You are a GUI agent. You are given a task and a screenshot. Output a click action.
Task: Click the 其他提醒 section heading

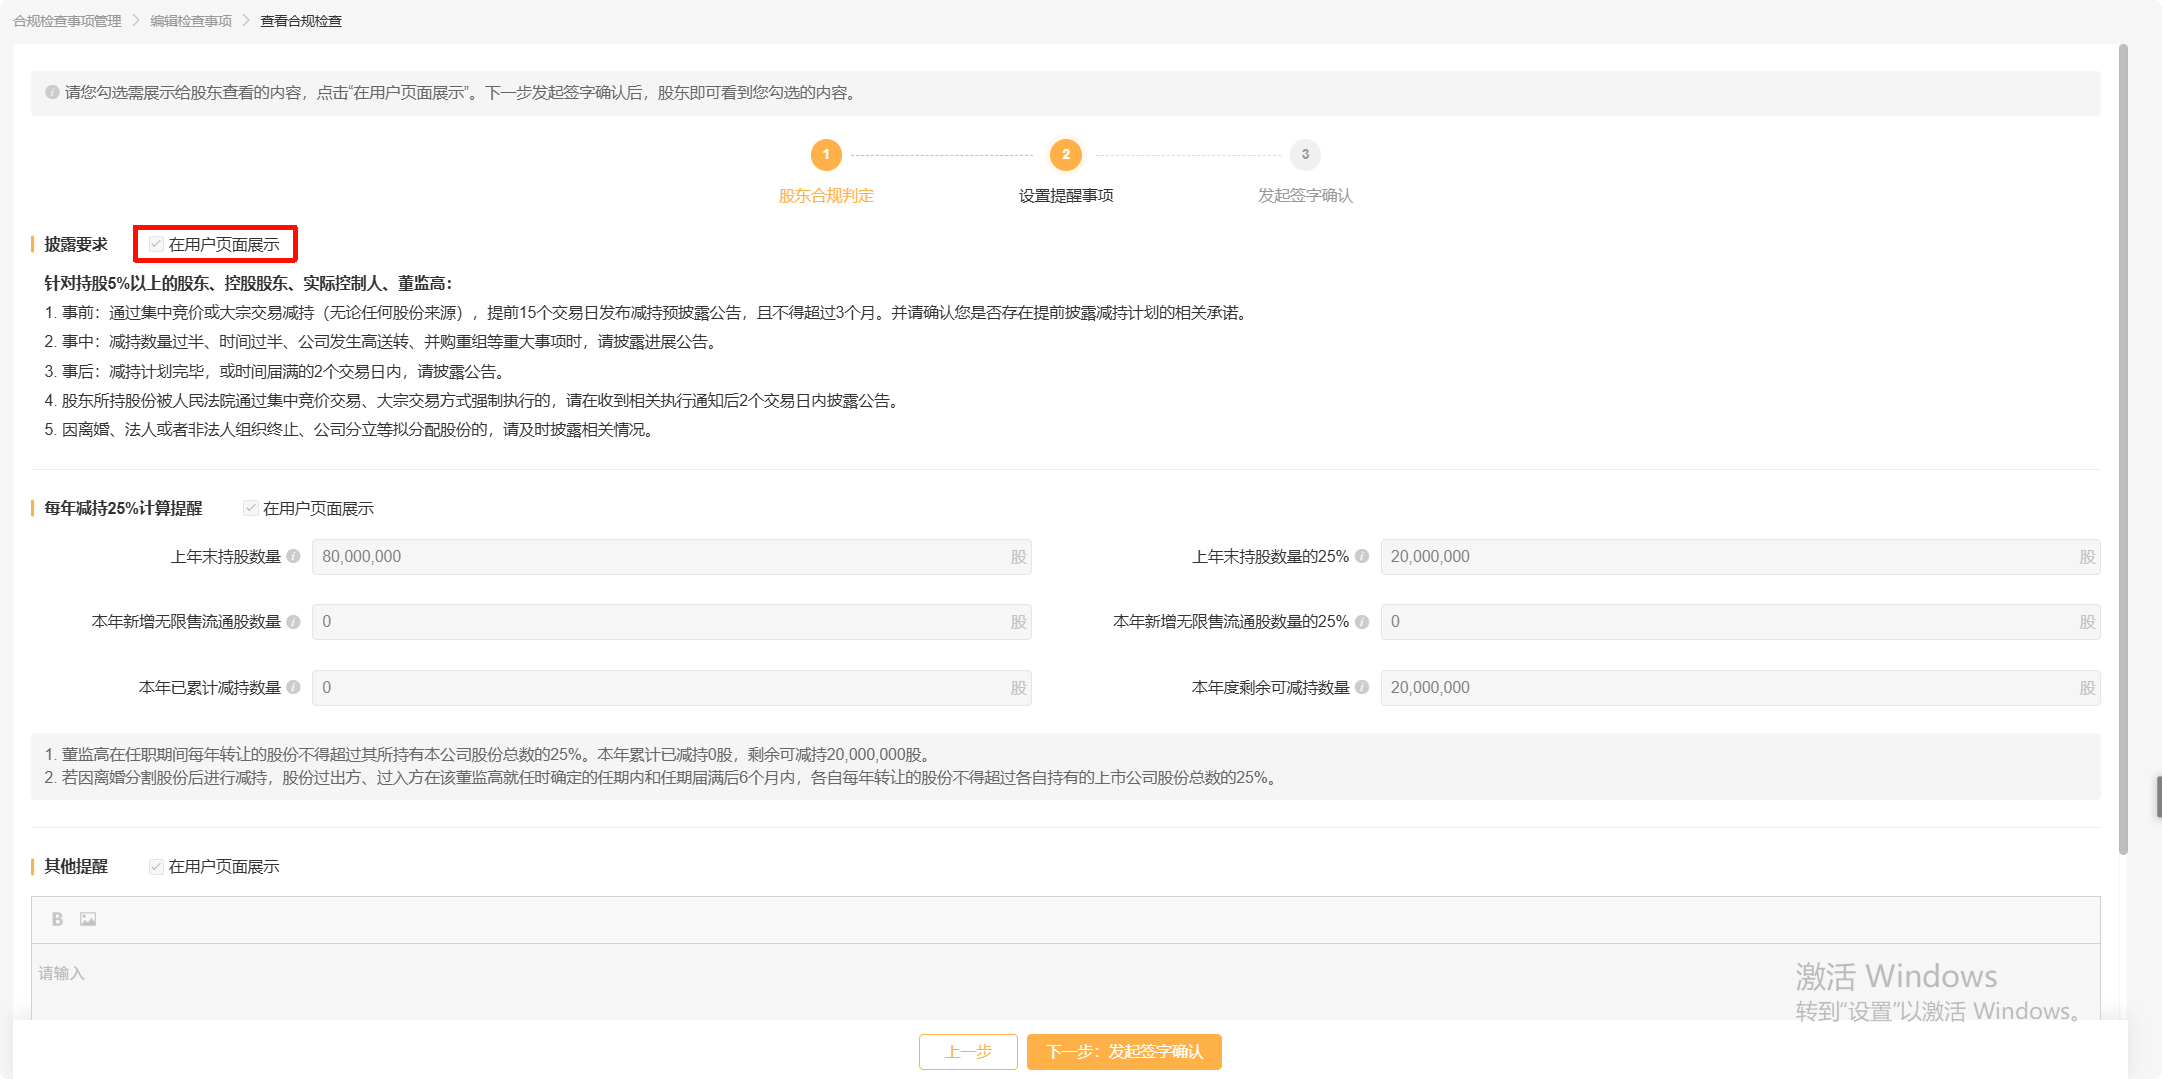pos(76,867)
